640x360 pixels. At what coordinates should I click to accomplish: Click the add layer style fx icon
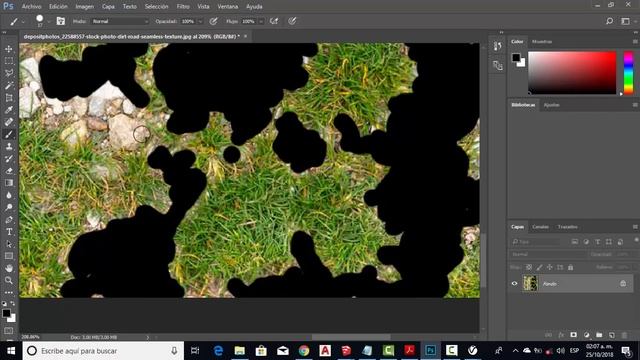tap(561, 335)
